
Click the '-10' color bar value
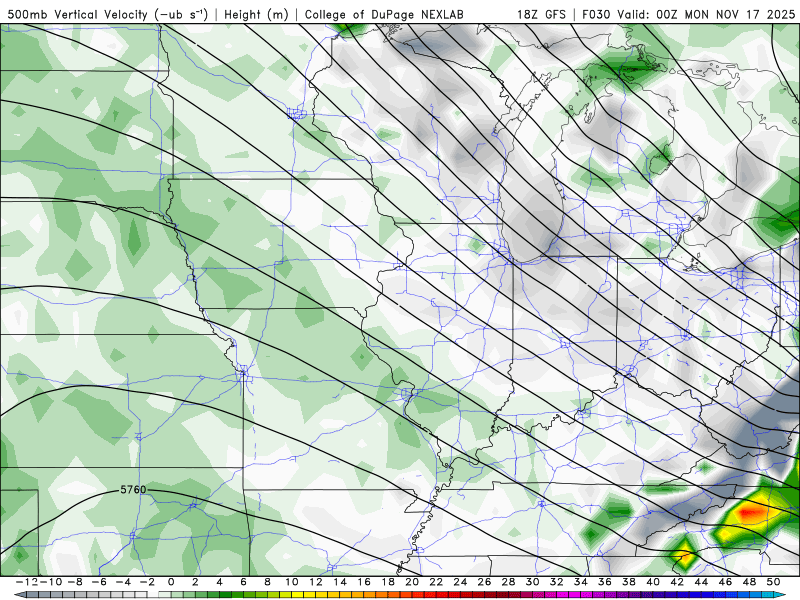point(49,582)
